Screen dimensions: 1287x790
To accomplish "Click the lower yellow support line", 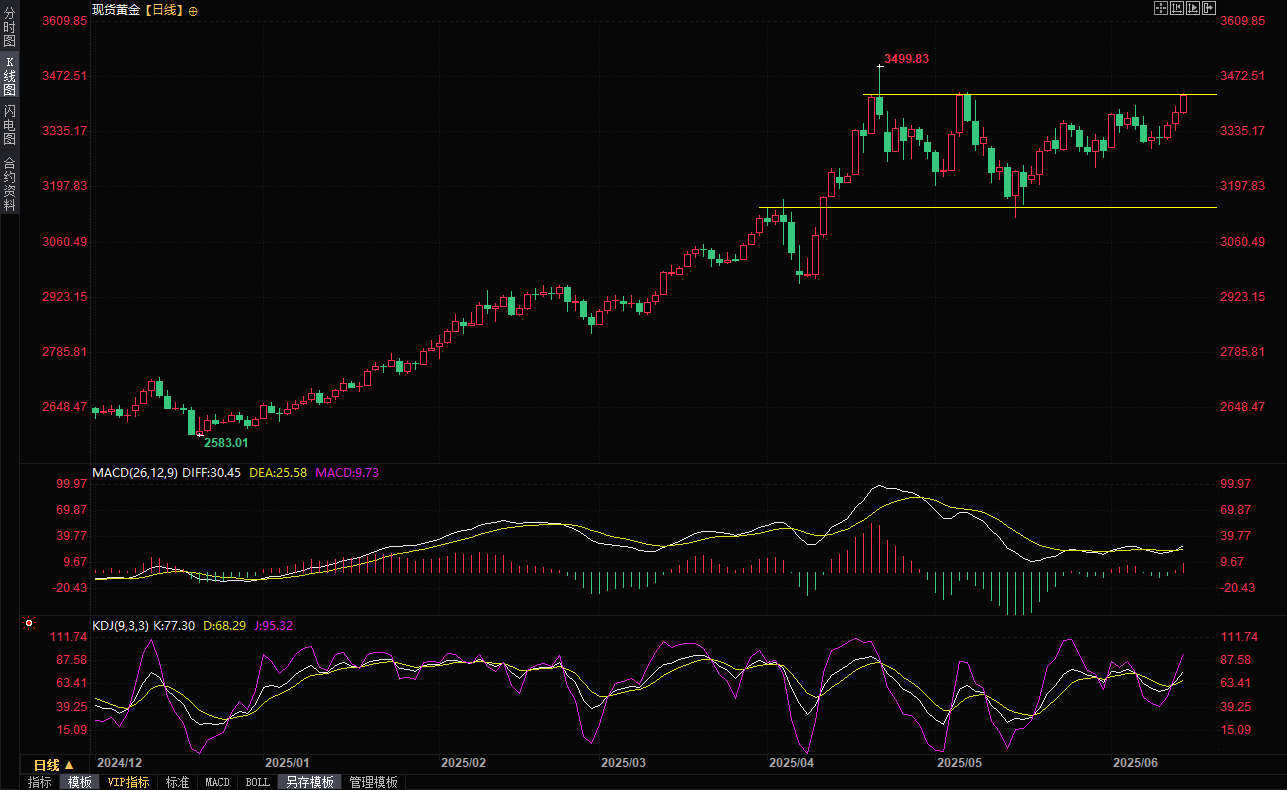I will (x=988, y=208).
